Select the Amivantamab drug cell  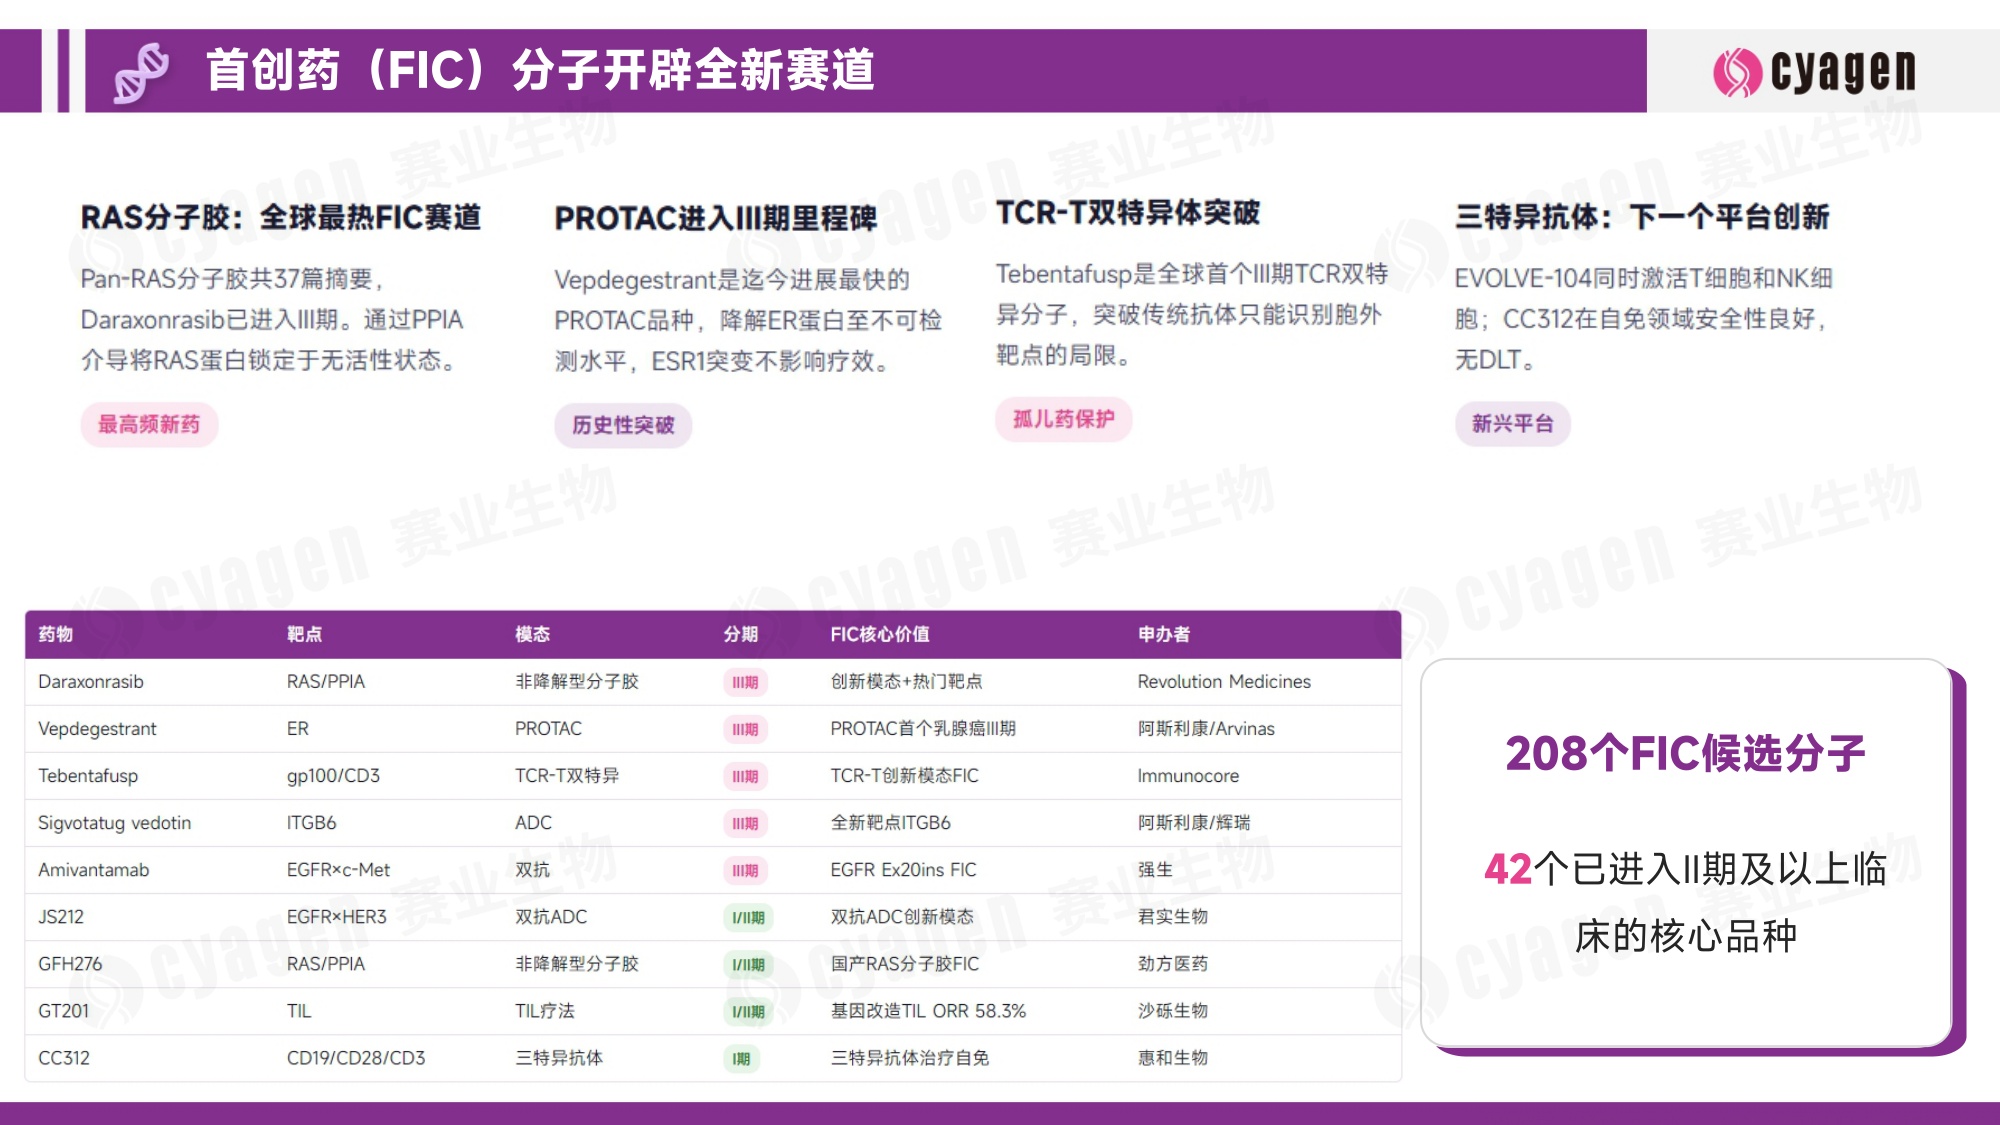[93, 870]
